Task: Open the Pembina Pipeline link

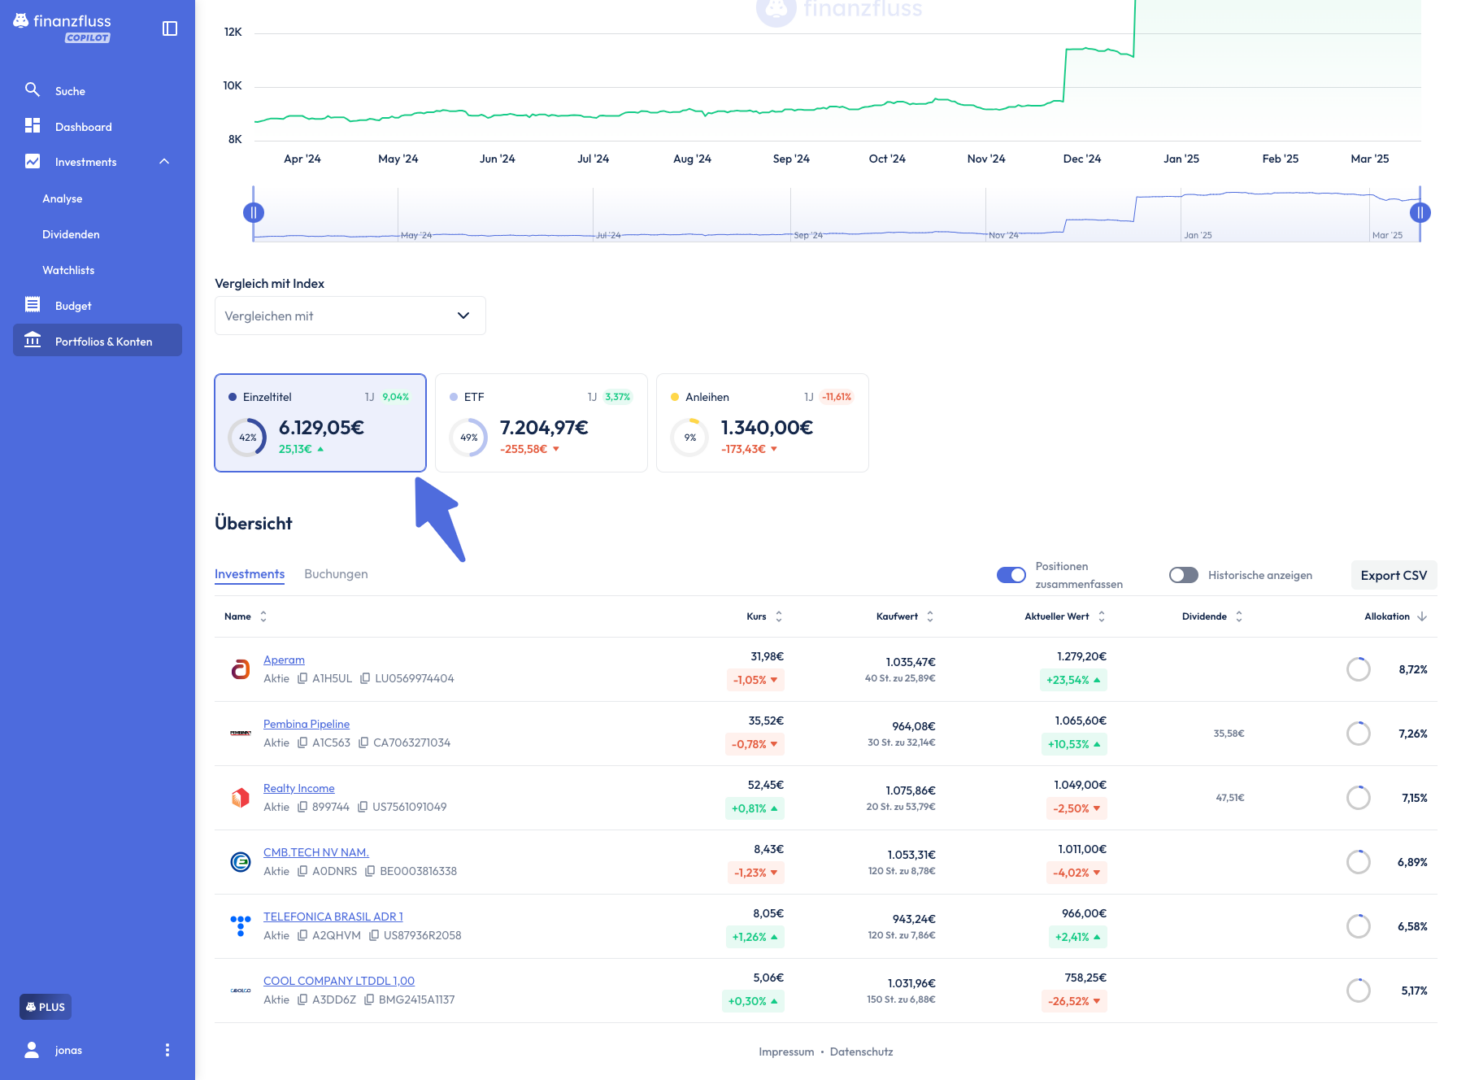Action: tap(306, 724)
